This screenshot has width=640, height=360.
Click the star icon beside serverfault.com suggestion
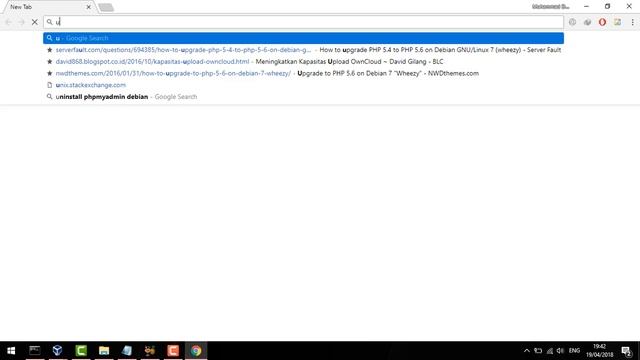(49, 50)
